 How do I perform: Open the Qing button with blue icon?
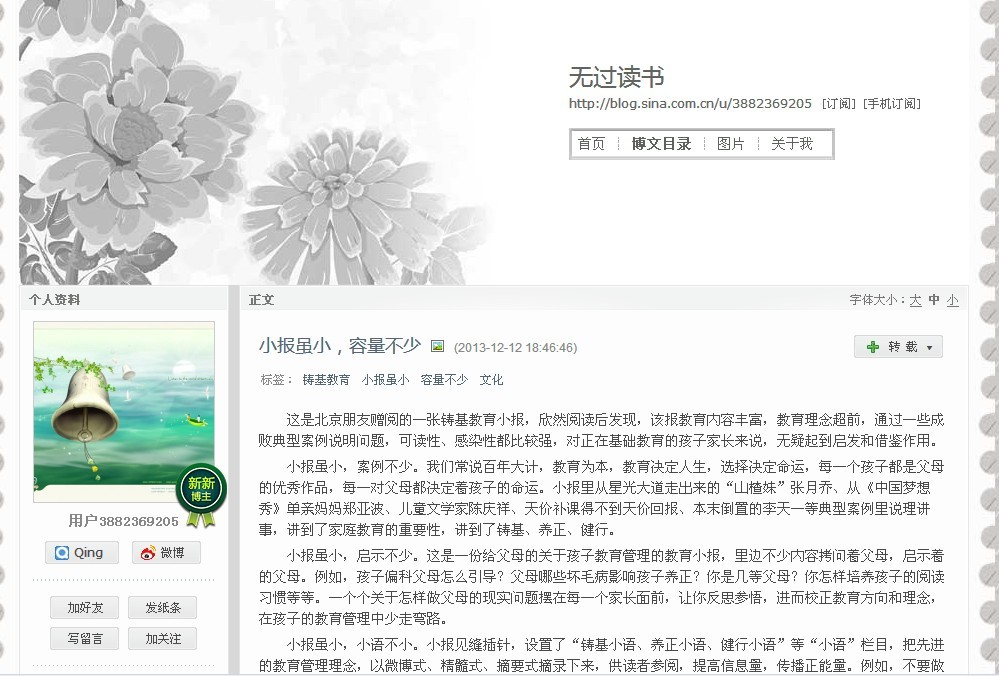click(x=82, y=552)
